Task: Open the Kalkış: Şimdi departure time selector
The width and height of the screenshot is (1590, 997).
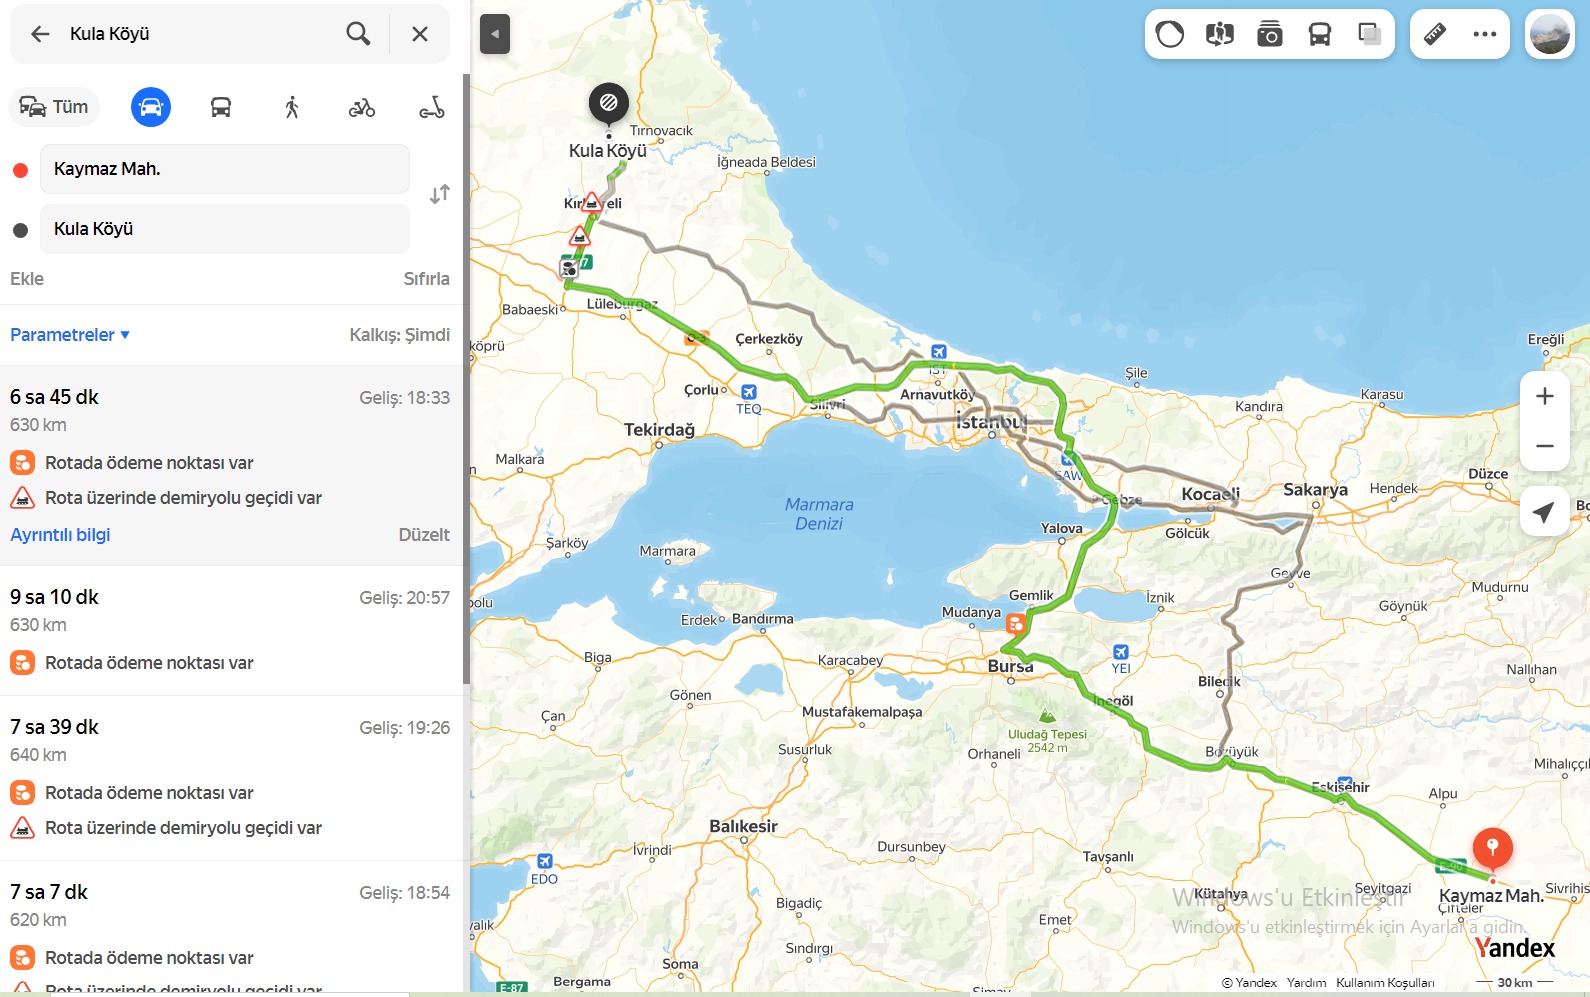Action: point(399,335)
